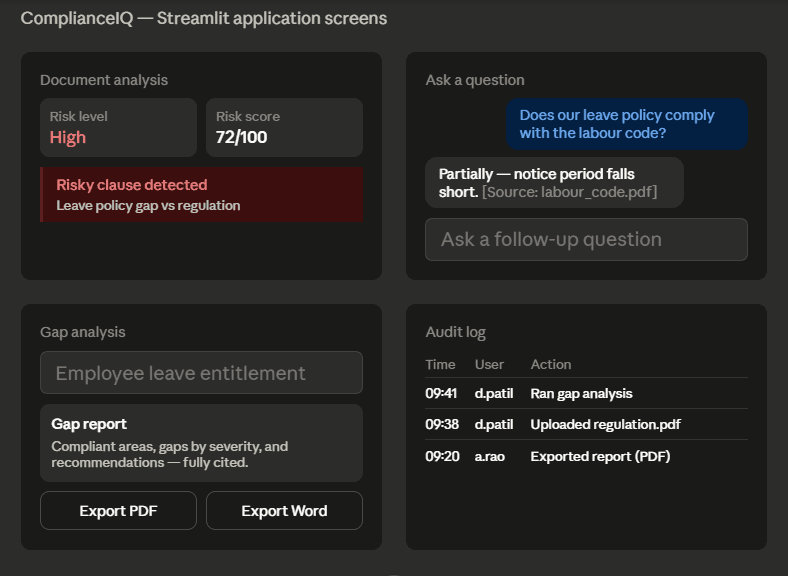788x576 pixels.
Task: Select the 'Exported report (PDF)' action entry
Action: 601,456
